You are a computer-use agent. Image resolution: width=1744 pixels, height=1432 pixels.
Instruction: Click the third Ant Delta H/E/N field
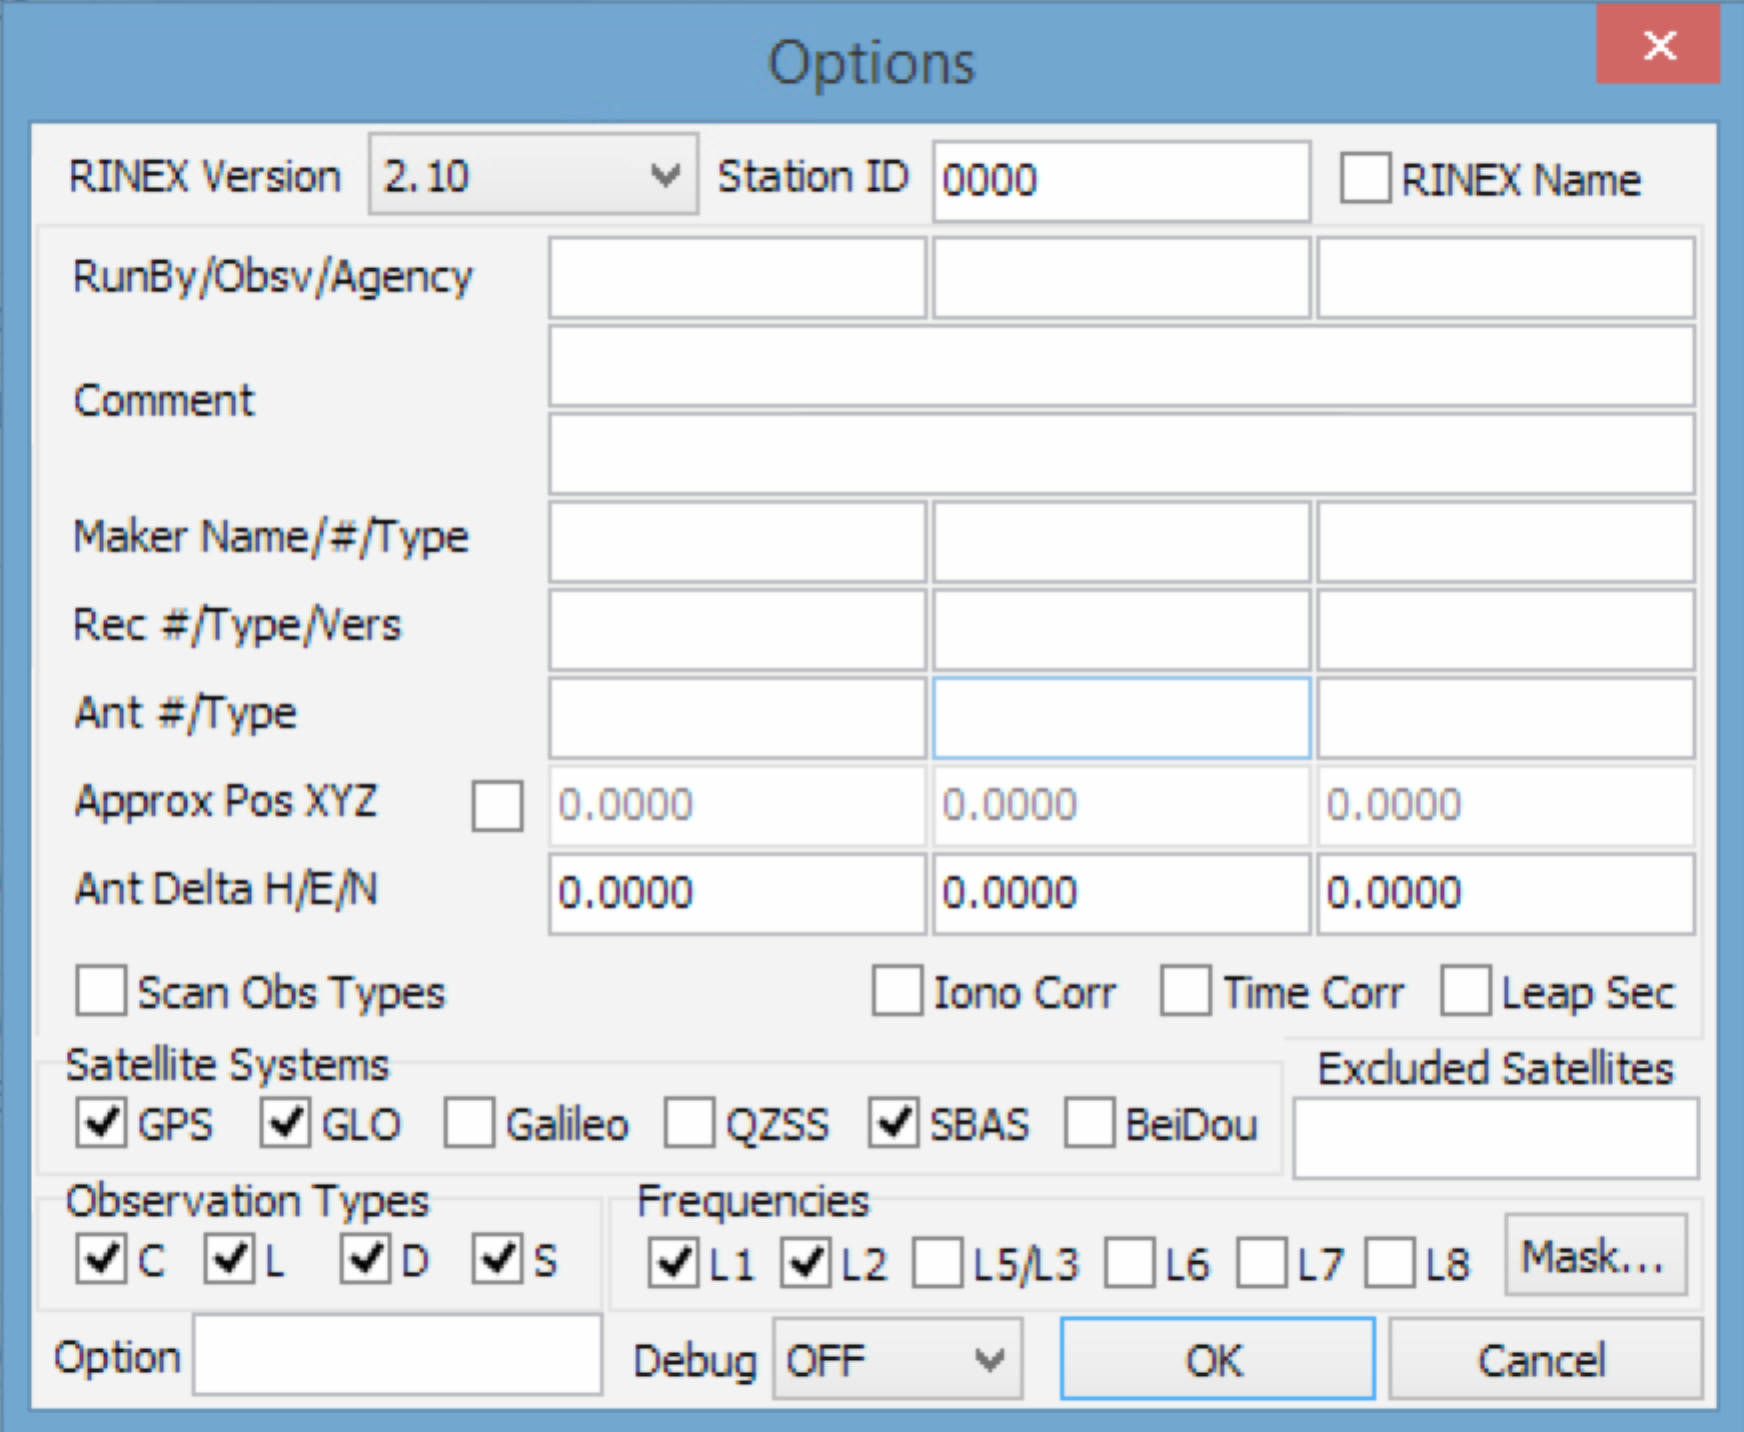1506,894
